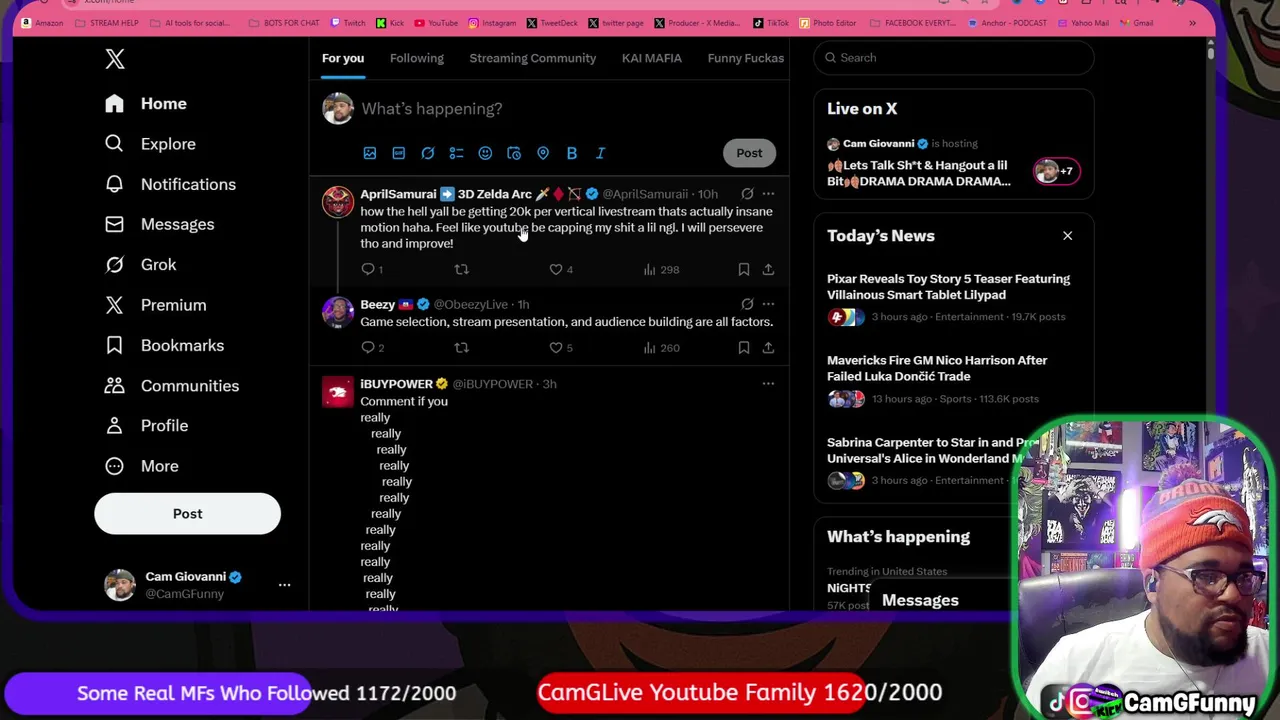Add a GIF using the GIF icon
The width and height of the screenshot is (1280, 720).
pyautogui.click(x=399, y=153)
